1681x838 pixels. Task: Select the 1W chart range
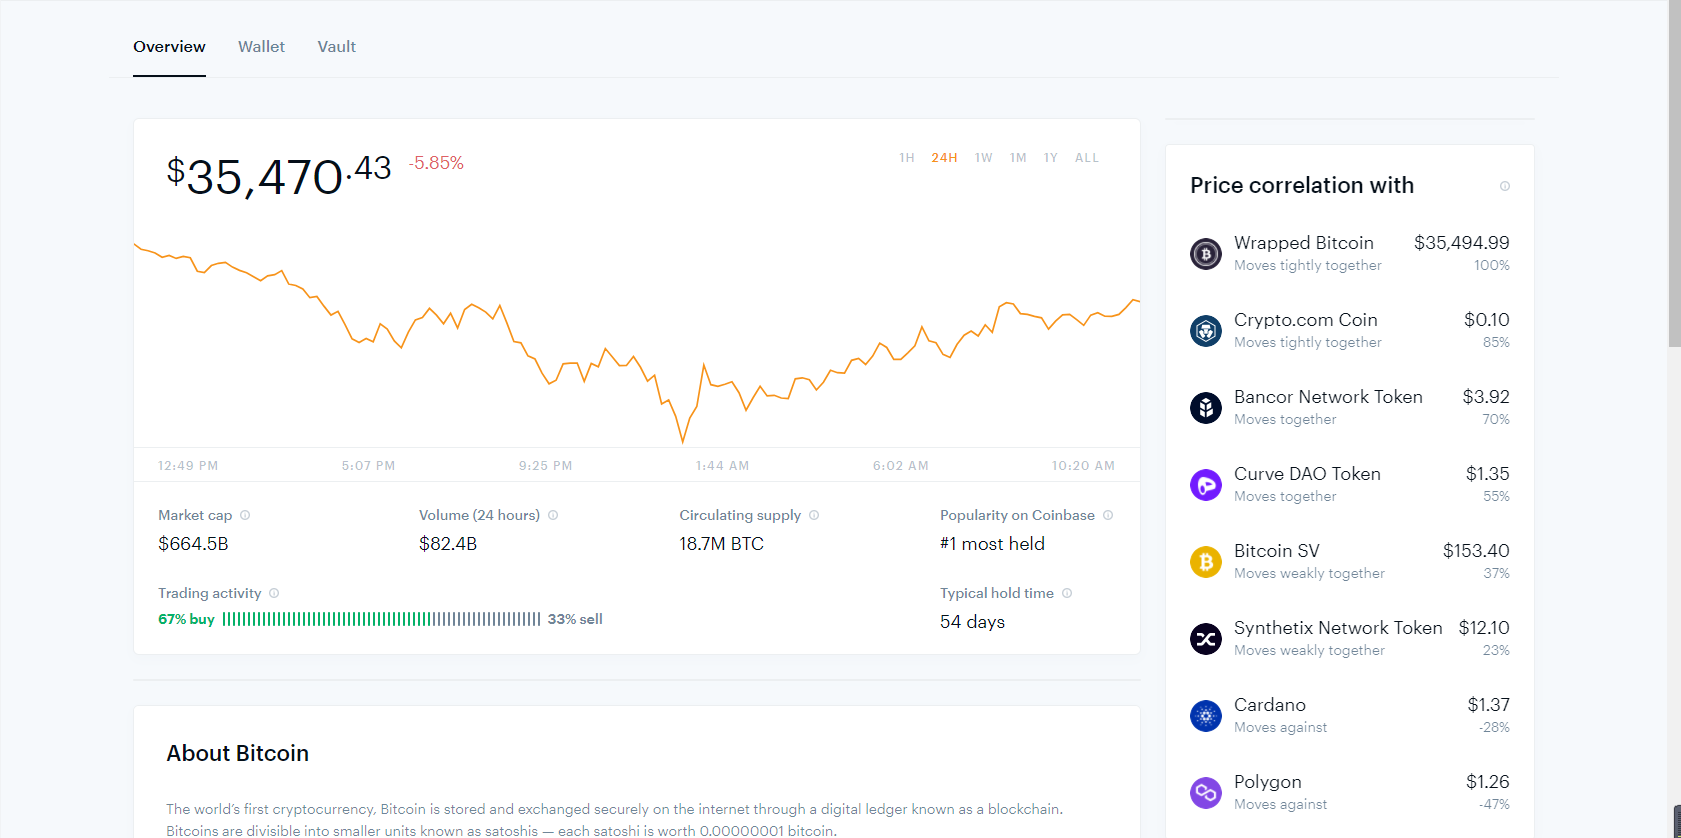tap(983, 158)
